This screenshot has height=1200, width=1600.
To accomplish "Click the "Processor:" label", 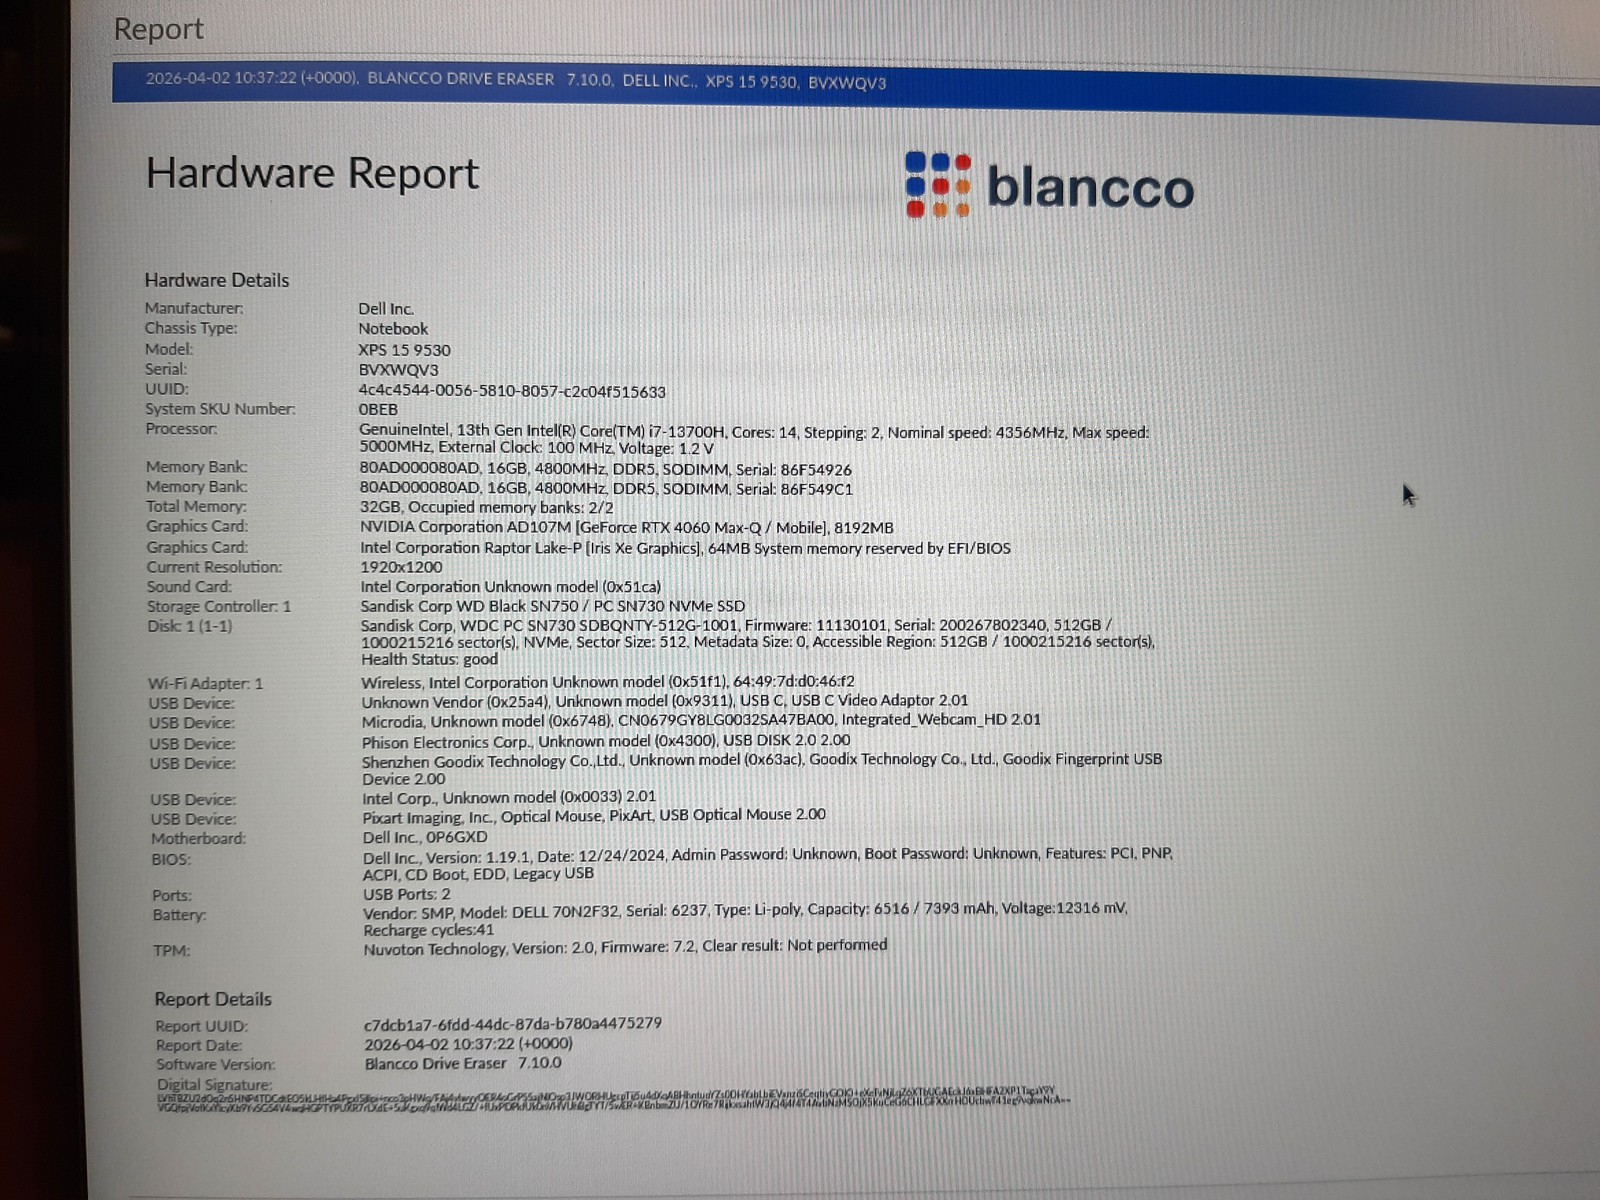I will 181,429.
